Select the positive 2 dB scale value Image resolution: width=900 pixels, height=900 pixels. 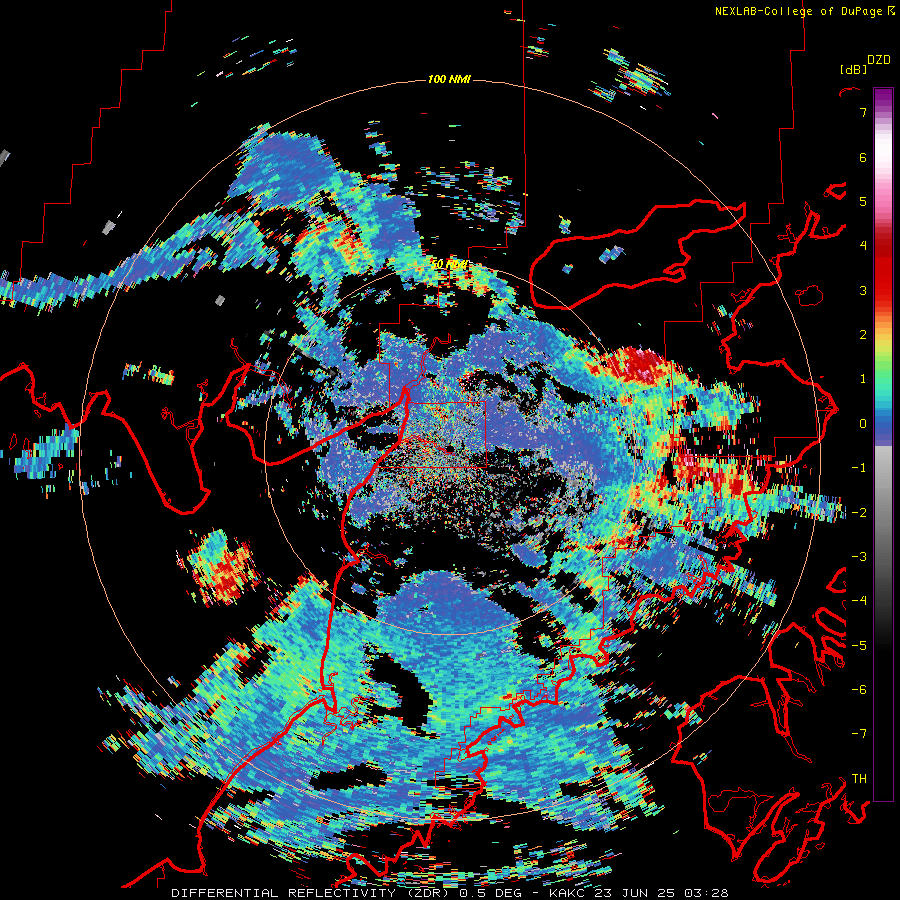click(863, 335)
